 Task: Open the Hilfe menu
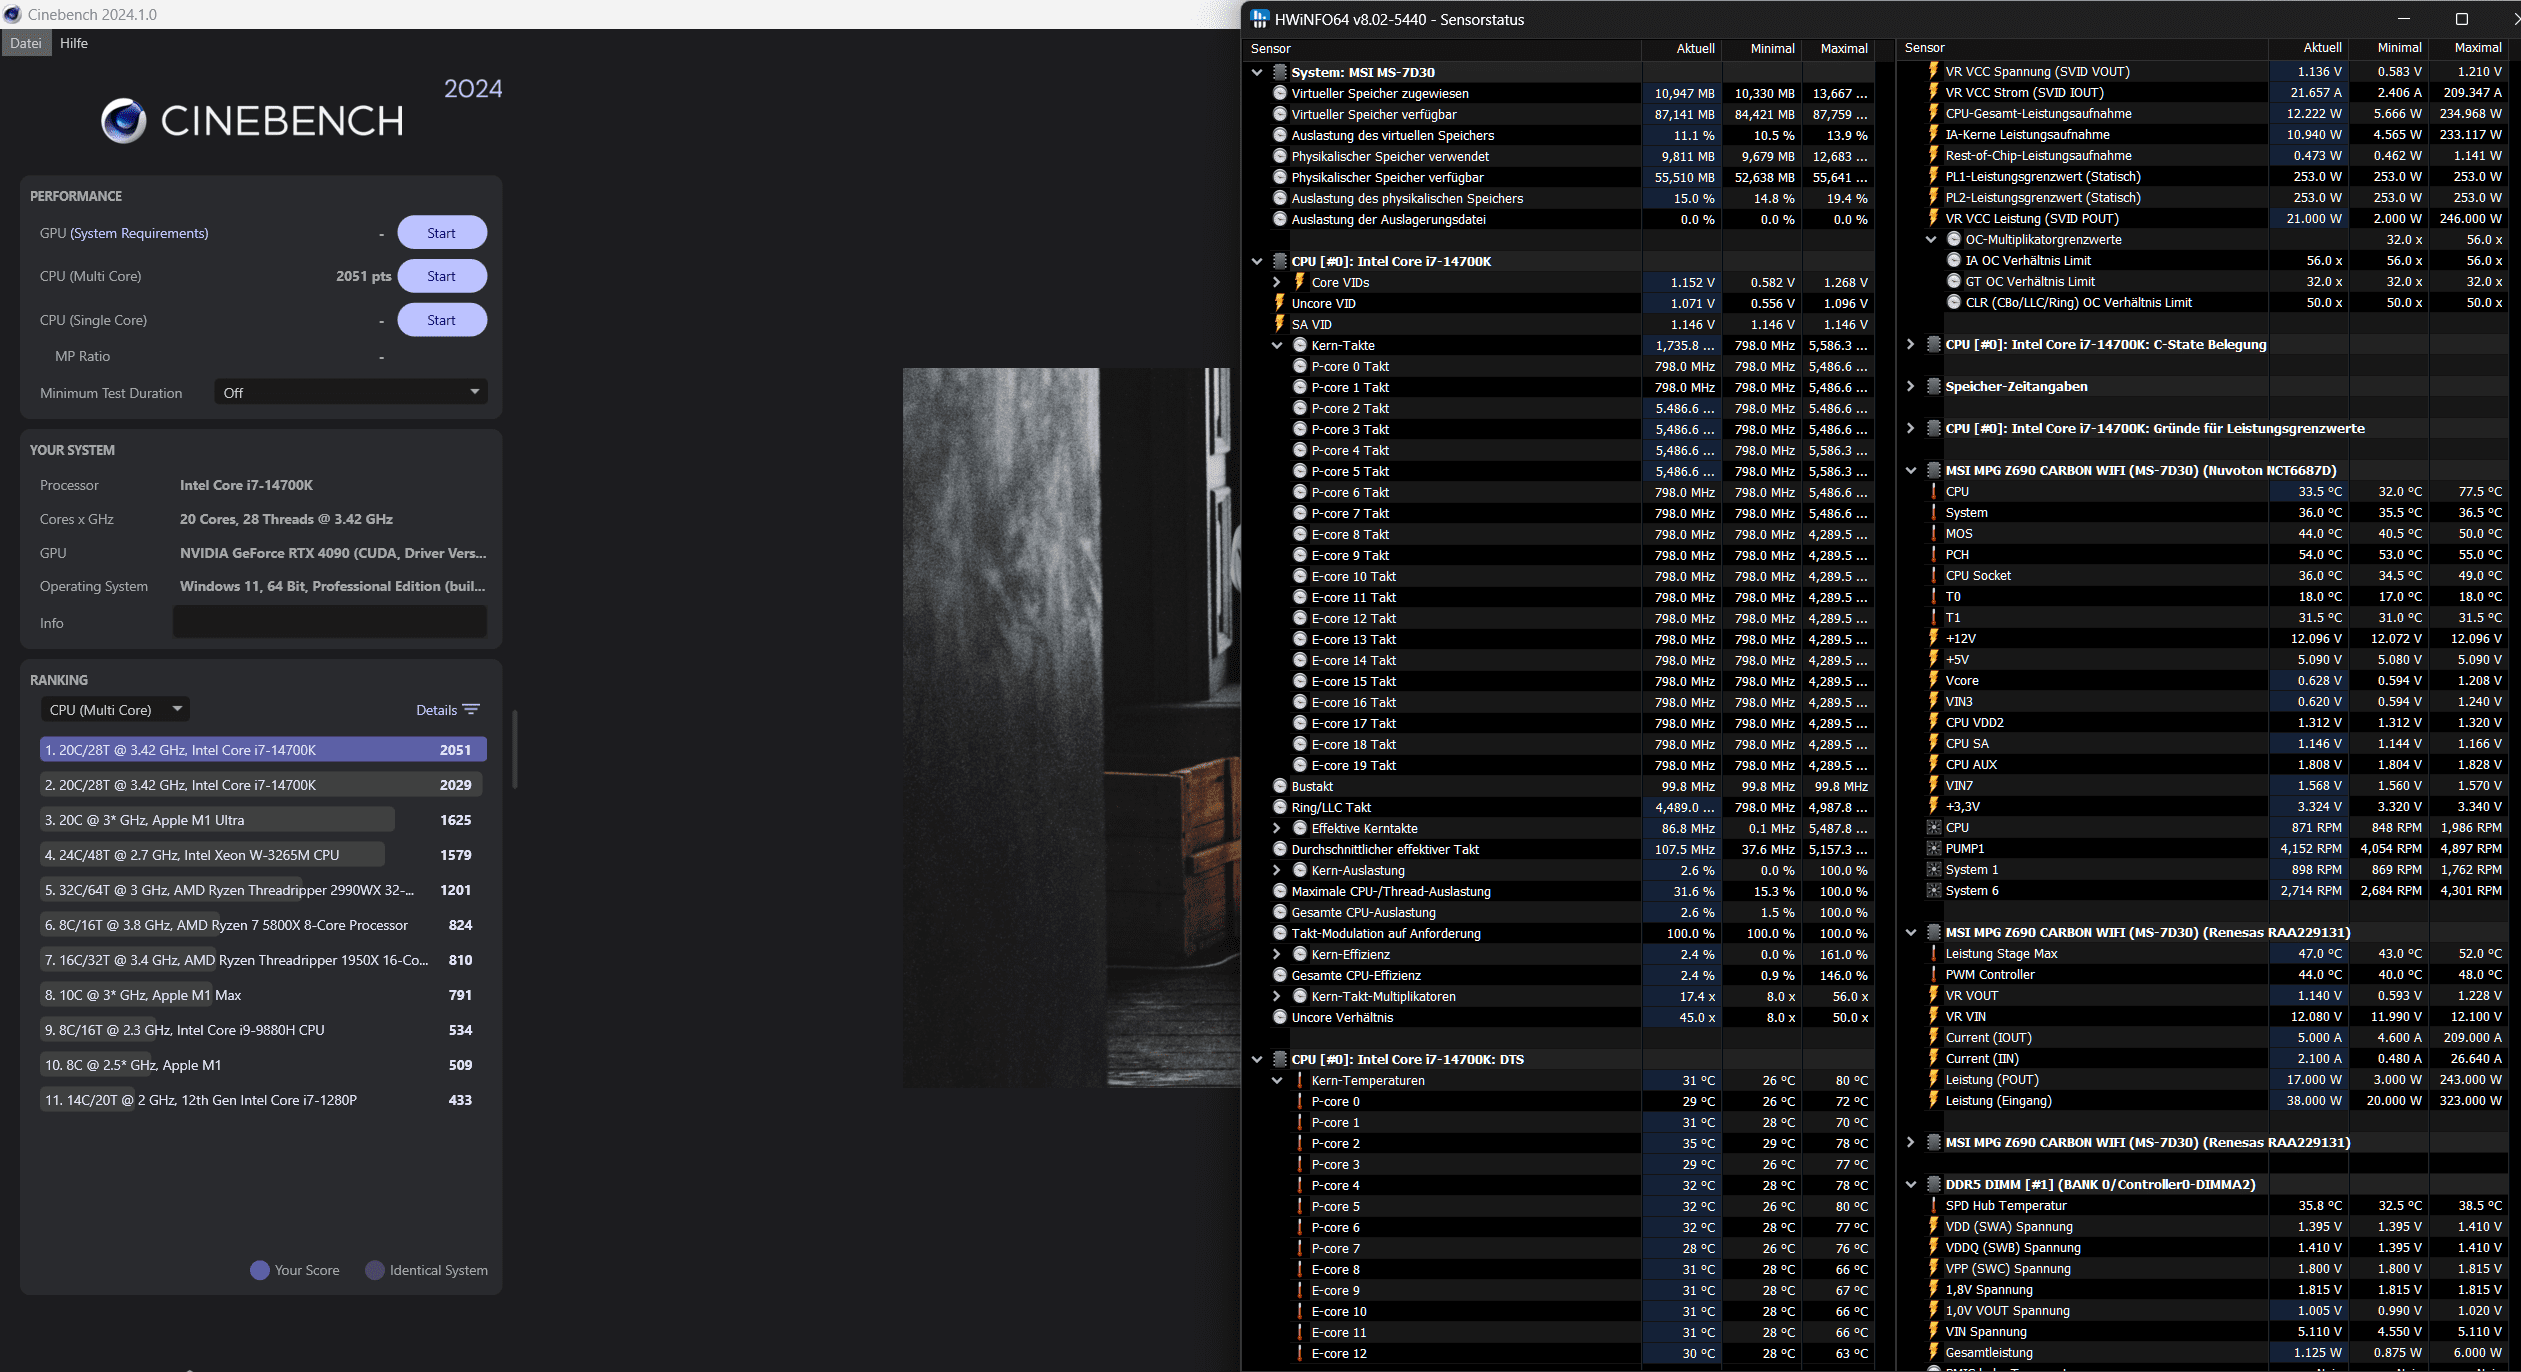(x=74, y=43)
